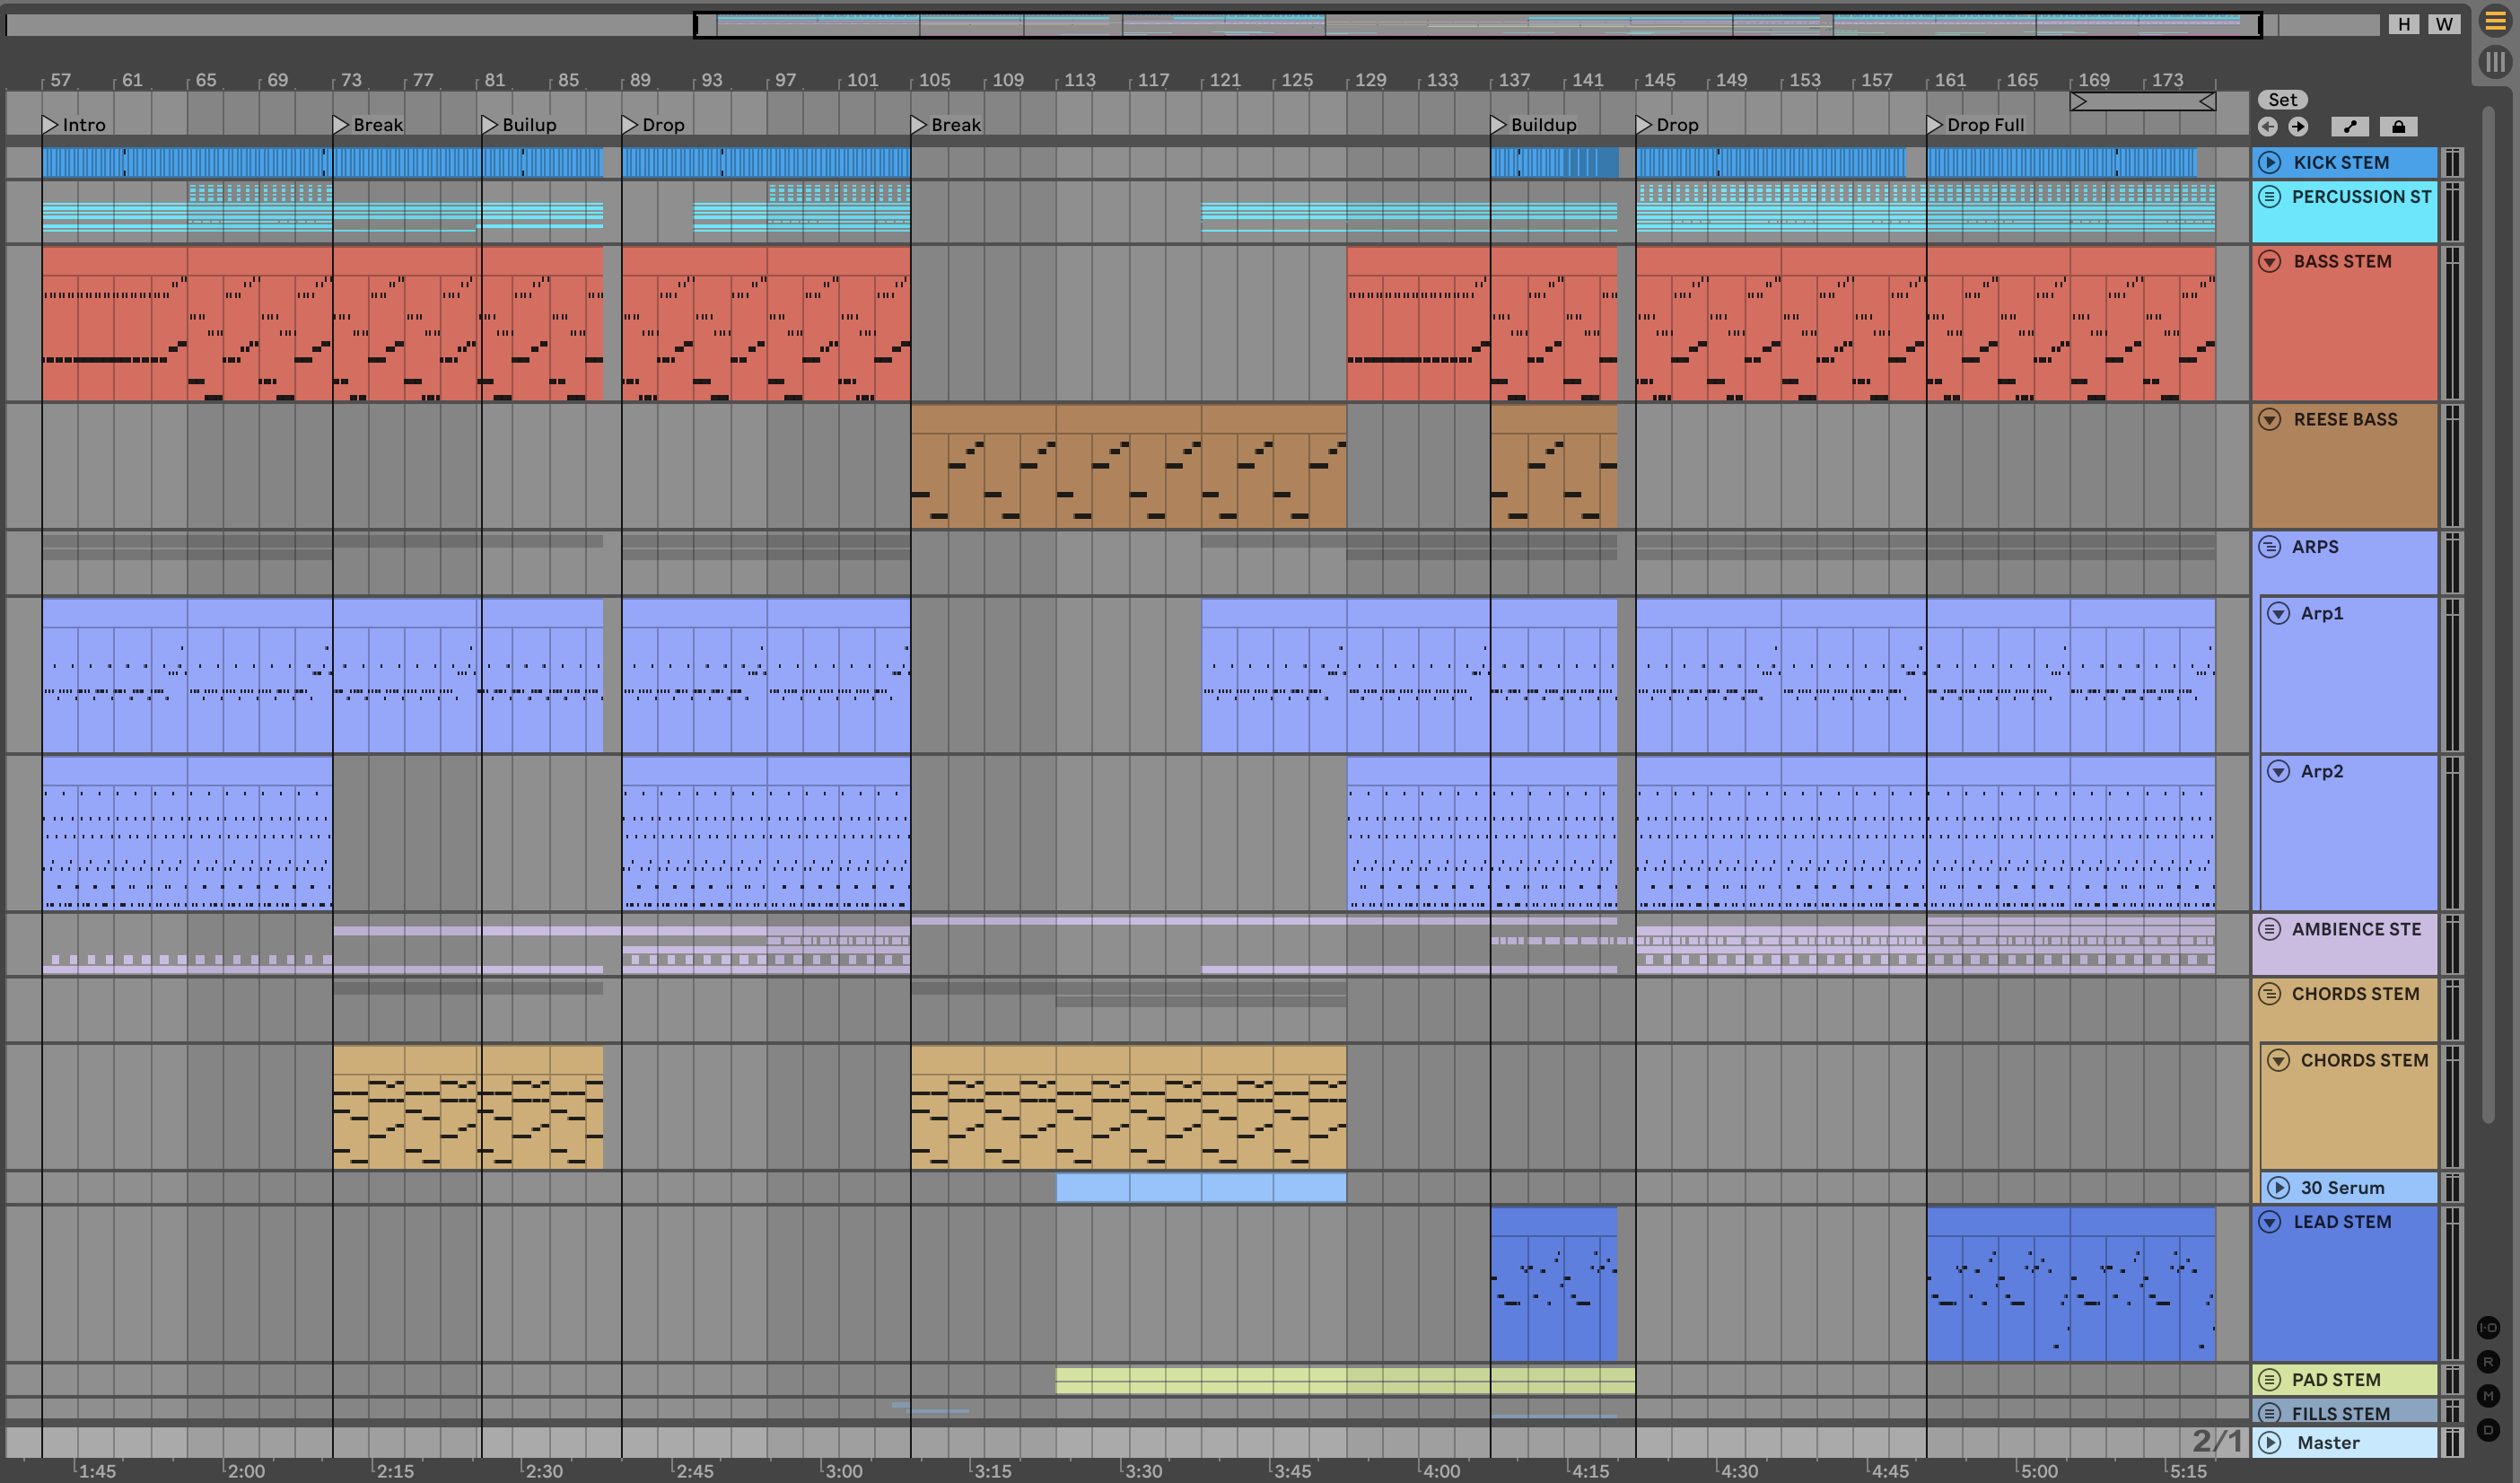The height and width of the screenshot is (1483, 2520).
Task: Collapse the BASS STEM track
Action: 2270,261
